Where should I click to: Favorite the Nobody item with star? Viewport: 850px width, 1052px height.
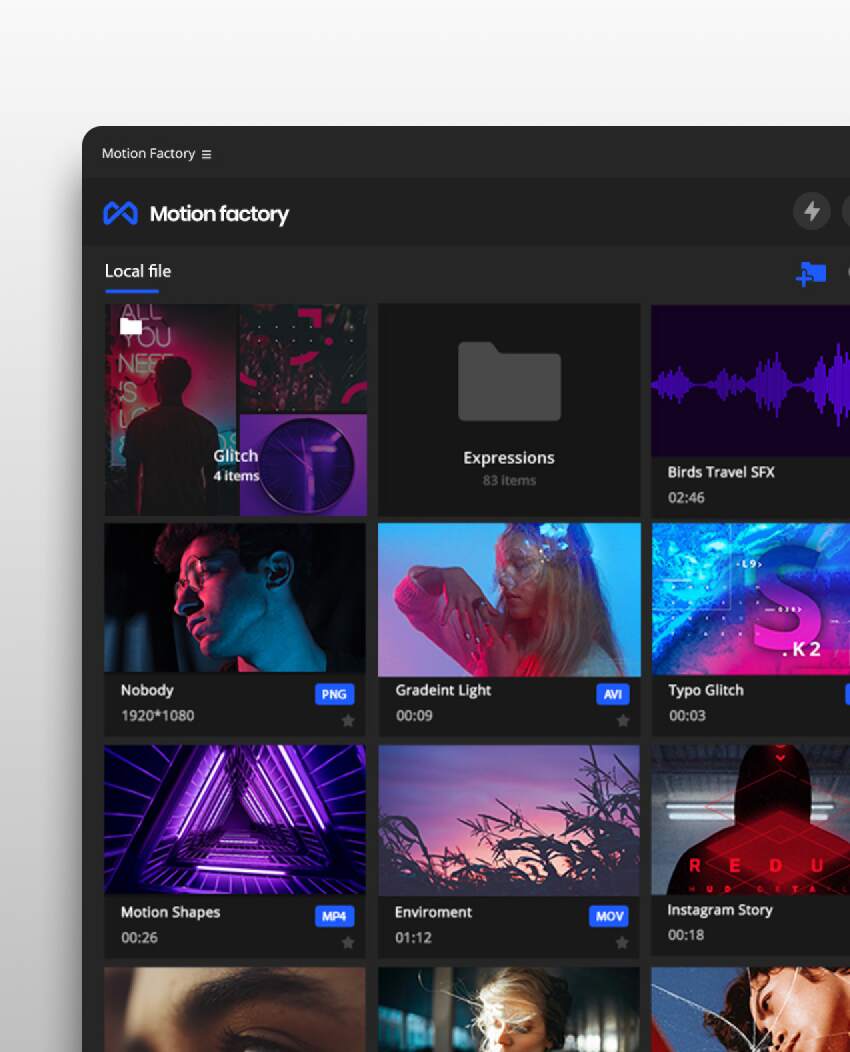pos(348,720)
